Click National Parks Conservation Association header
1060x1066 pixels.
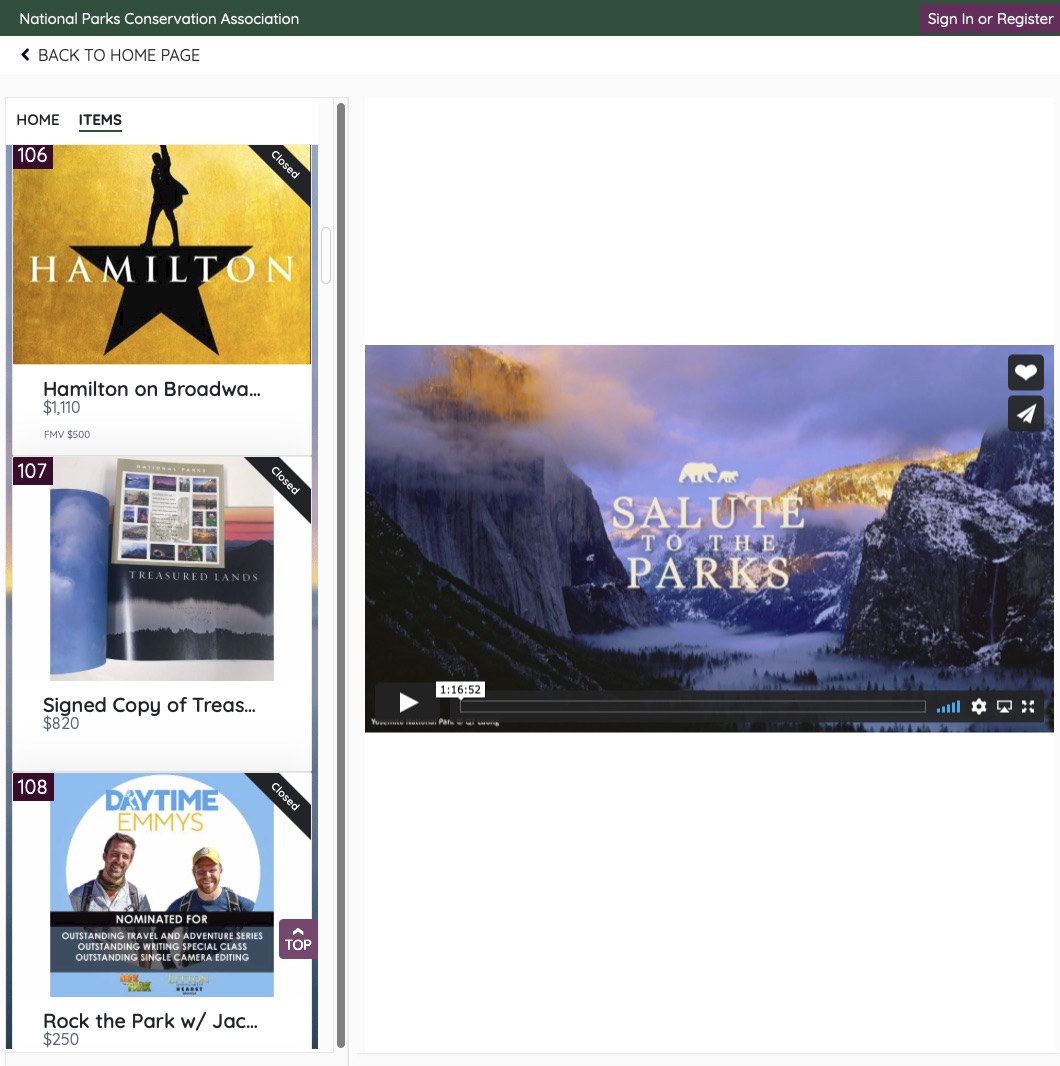click(x=159, y=19)
